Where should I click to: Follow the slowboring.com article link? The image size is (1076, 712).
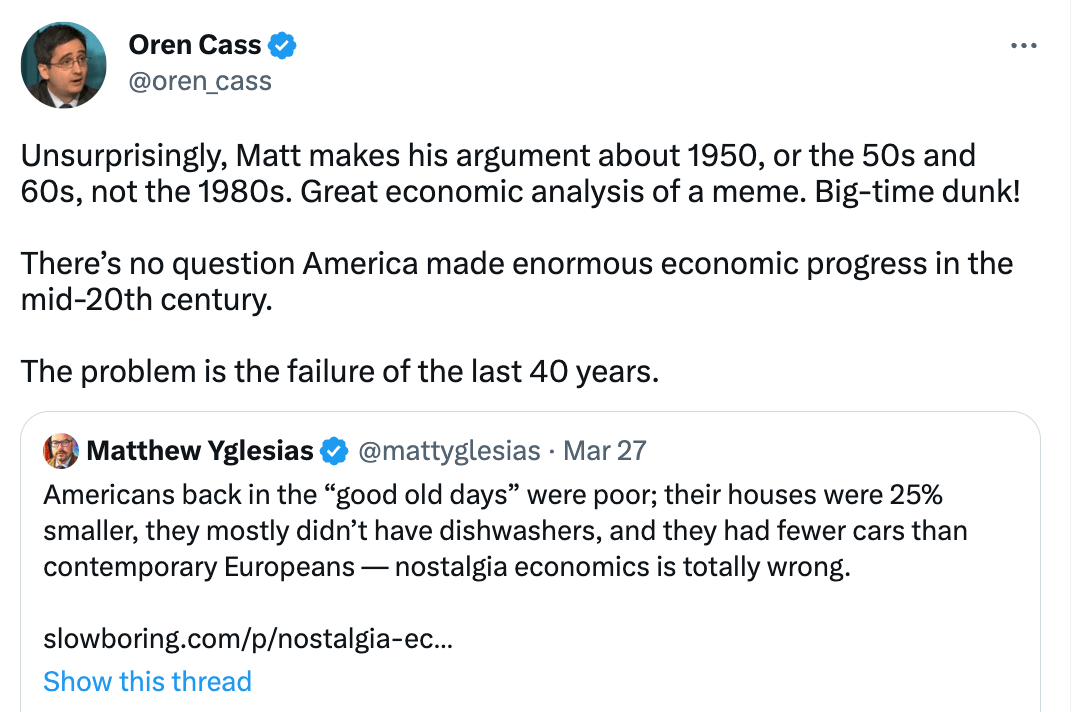tap(248, 637)
